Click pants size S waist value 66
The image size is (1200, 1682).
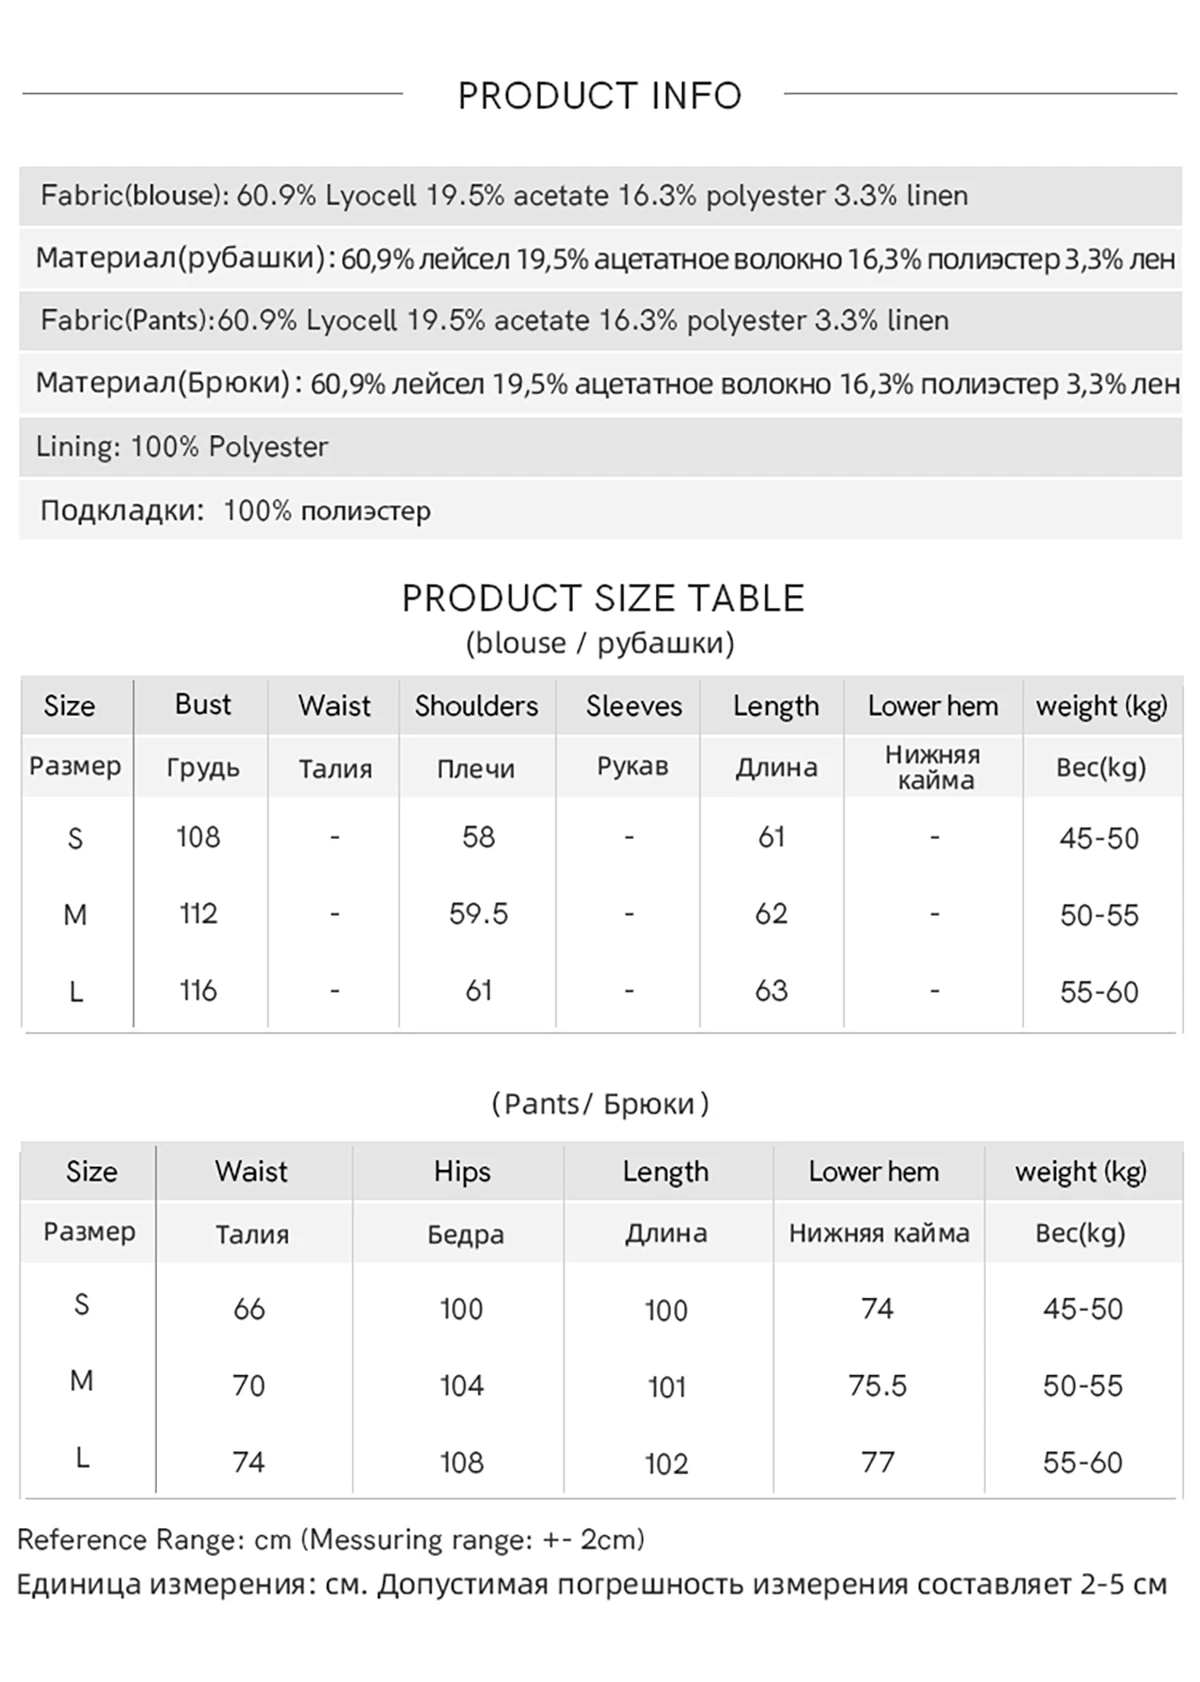249,1309
